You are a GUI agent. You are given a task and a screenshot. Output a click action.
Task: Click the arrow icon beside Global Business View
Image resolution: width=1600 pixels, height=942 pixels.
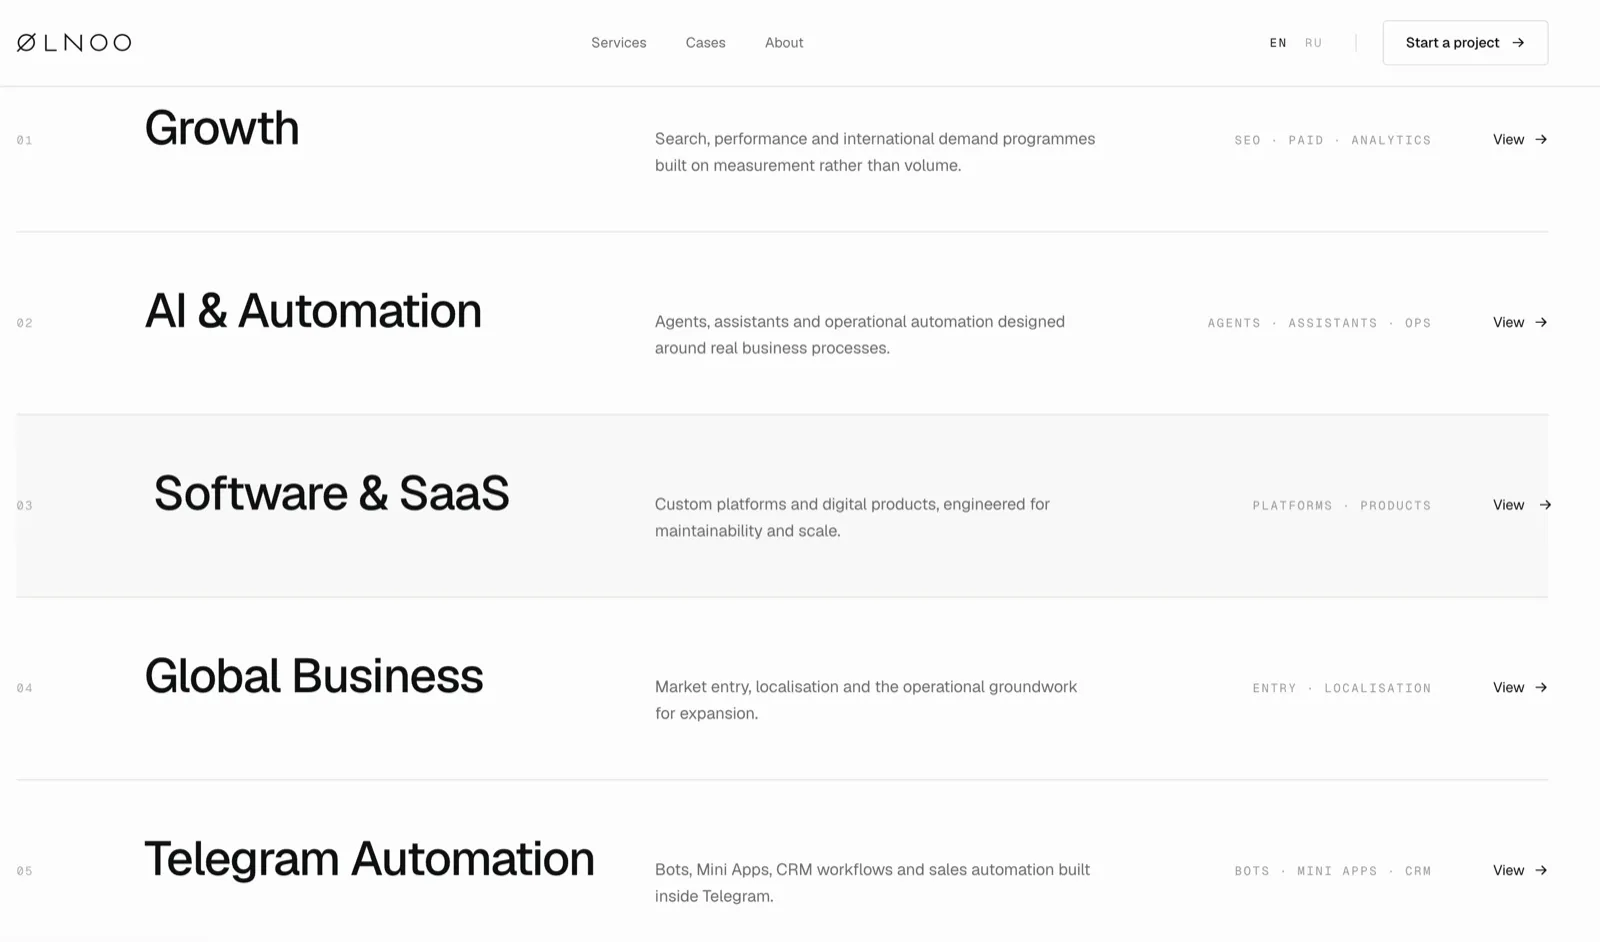(1541, 687)
